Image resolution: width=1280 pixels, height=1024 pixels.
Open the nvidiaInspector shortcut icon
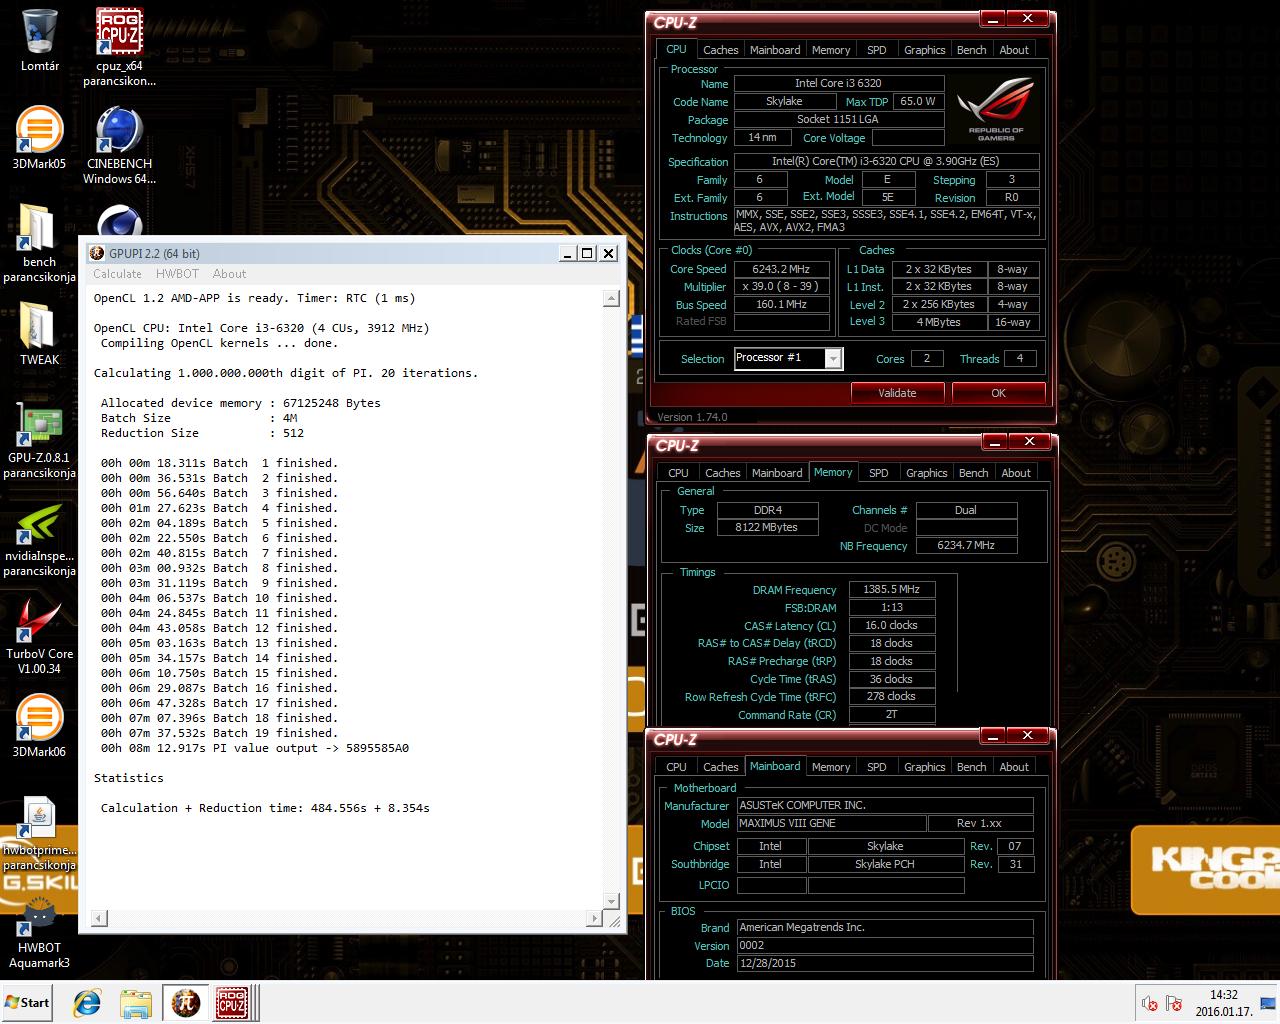pyautogui.click(x=39, y=522)
